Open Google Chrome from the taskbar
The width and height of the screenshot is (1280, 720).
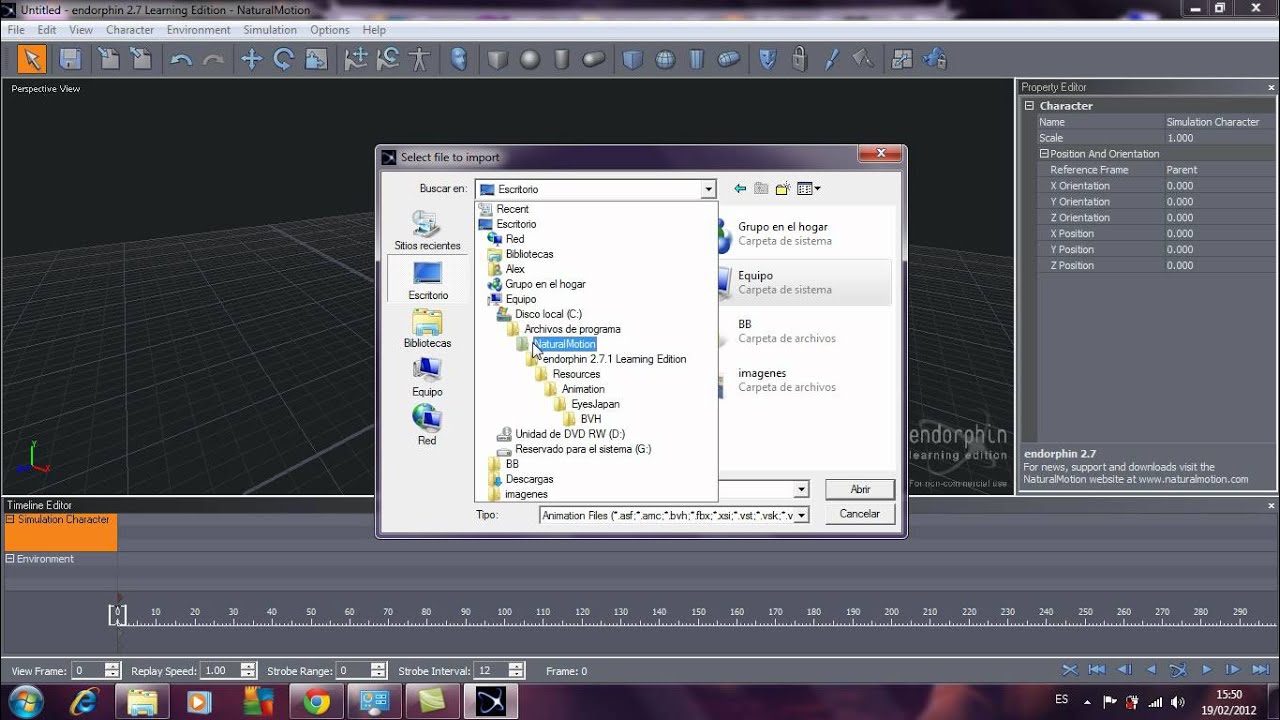(316, 701)
